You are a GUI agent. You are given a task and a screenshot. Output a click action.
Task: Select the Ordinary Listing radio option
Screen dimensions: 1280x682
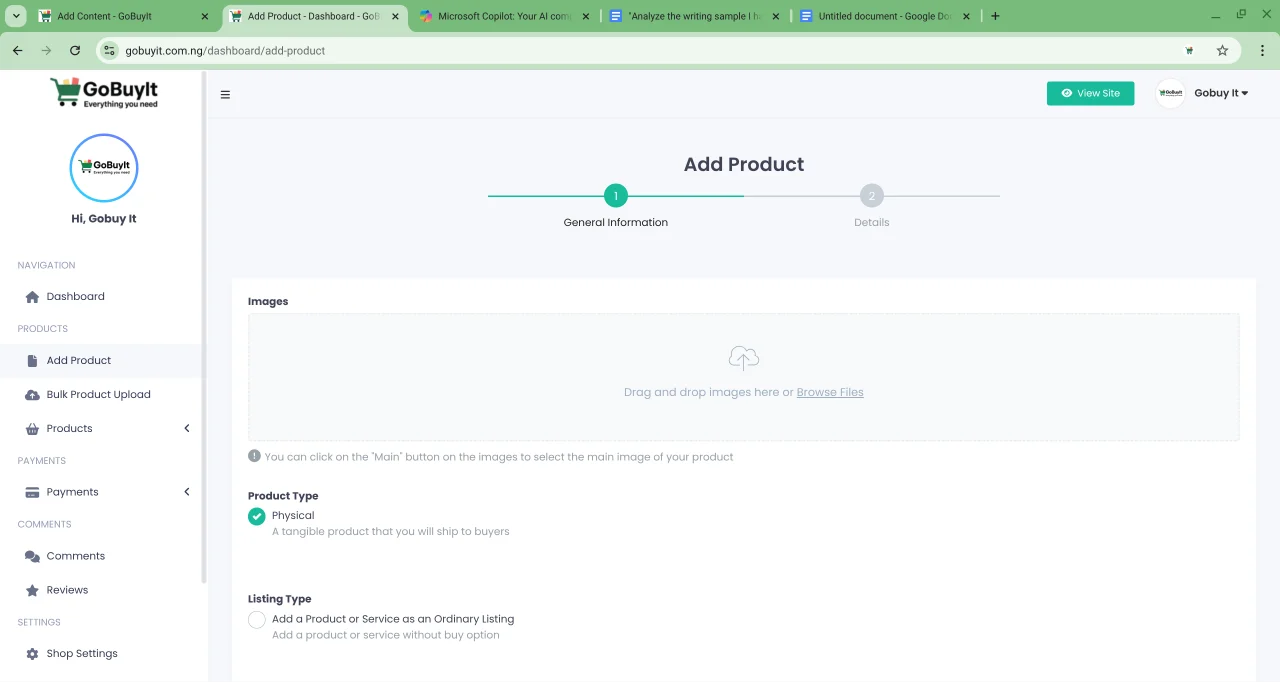[x=257, y=620]
